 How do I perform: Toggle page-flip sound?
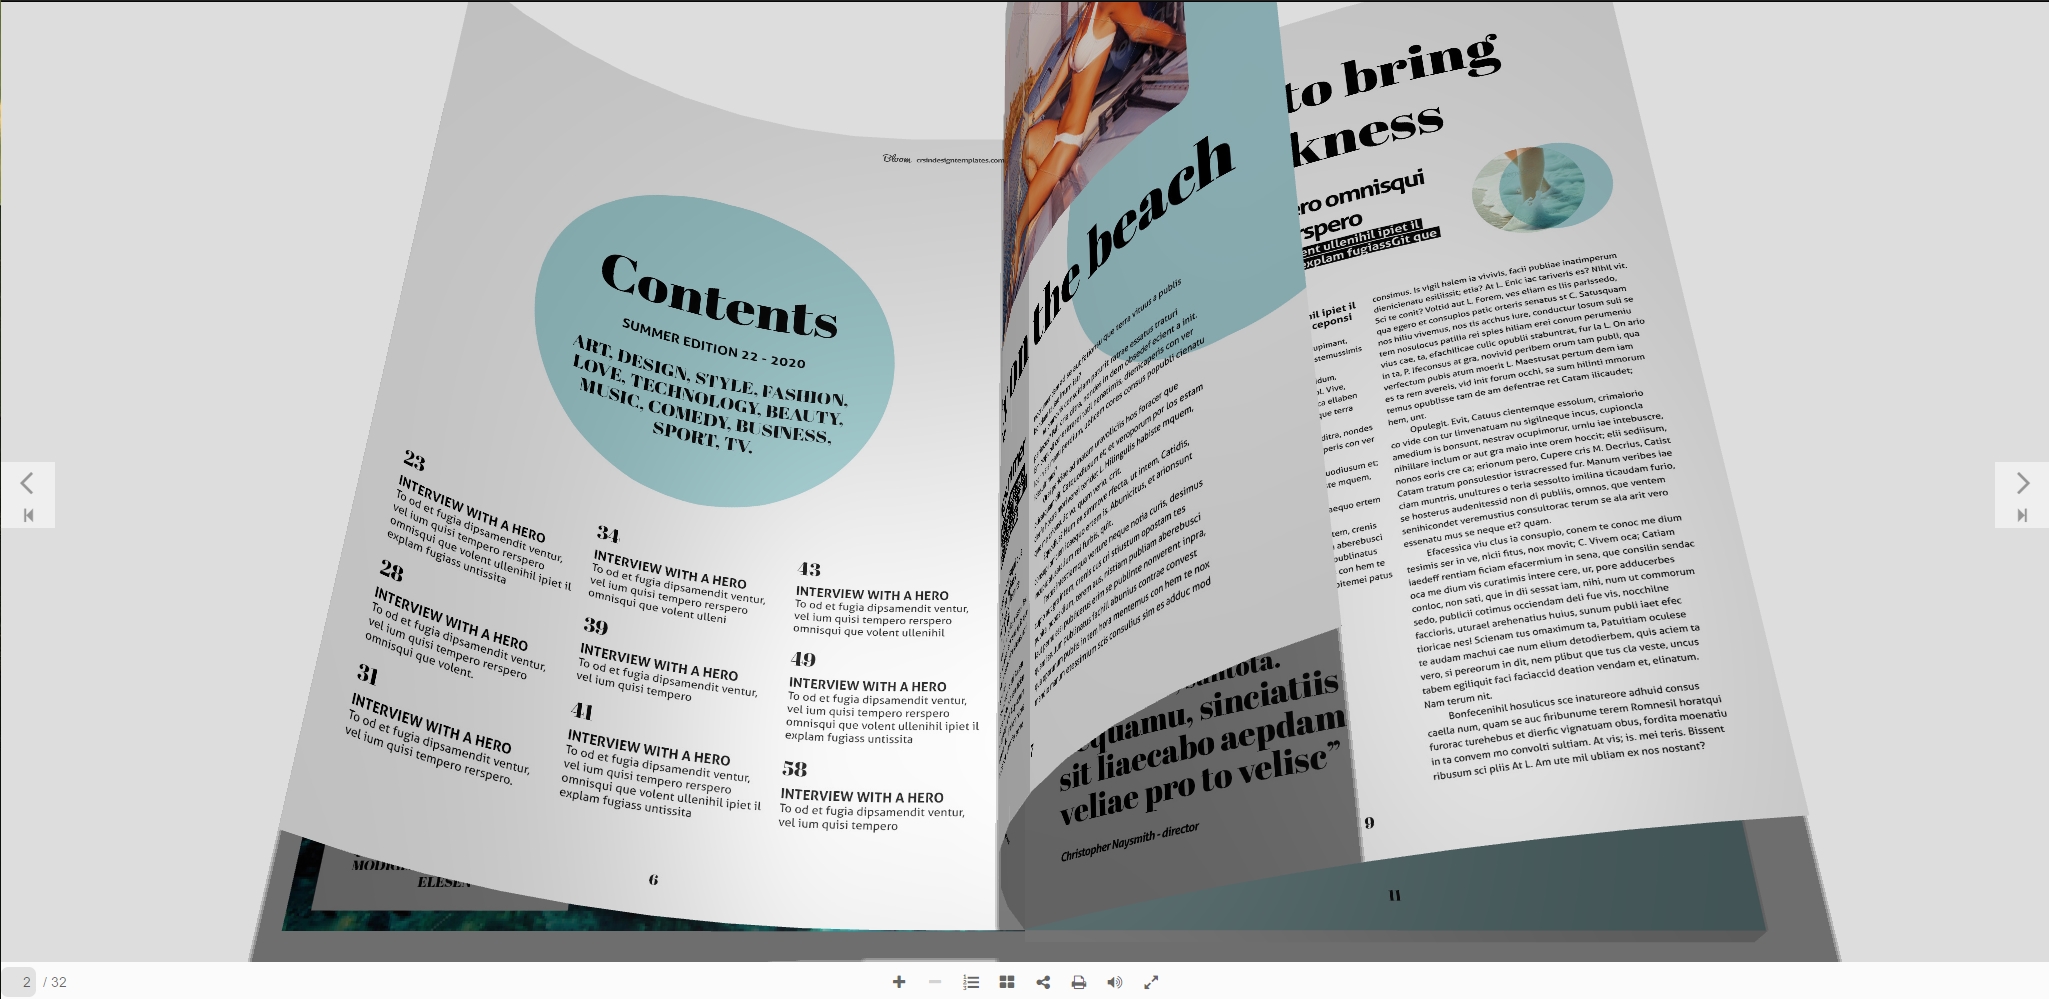coord(1115,982)
